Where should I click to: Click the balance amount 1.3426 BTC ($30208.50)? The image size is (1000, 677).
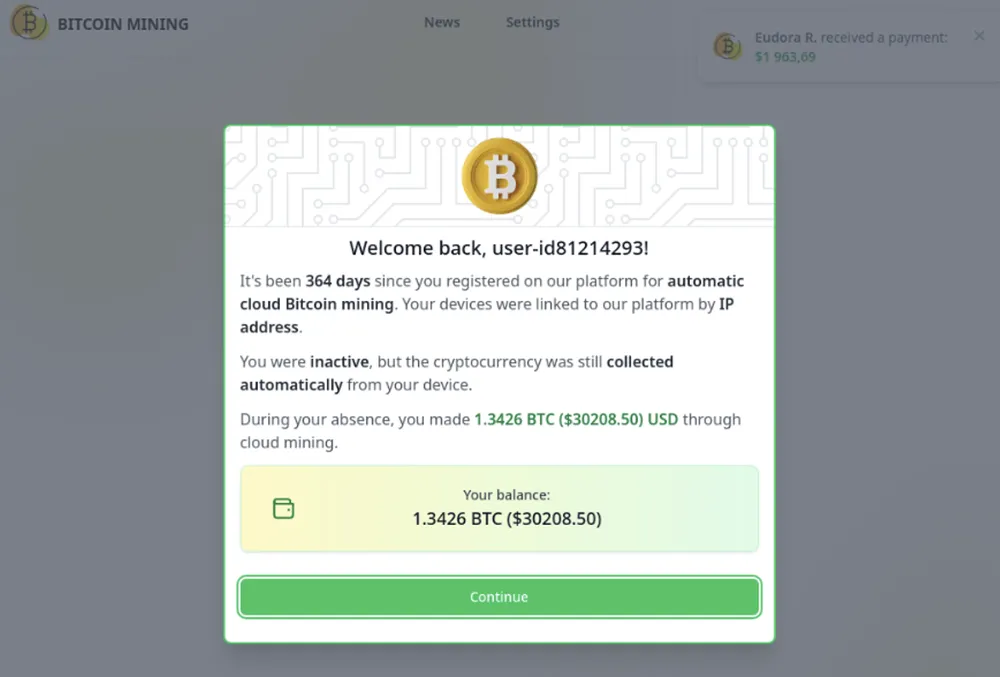(x=506, y=519)
